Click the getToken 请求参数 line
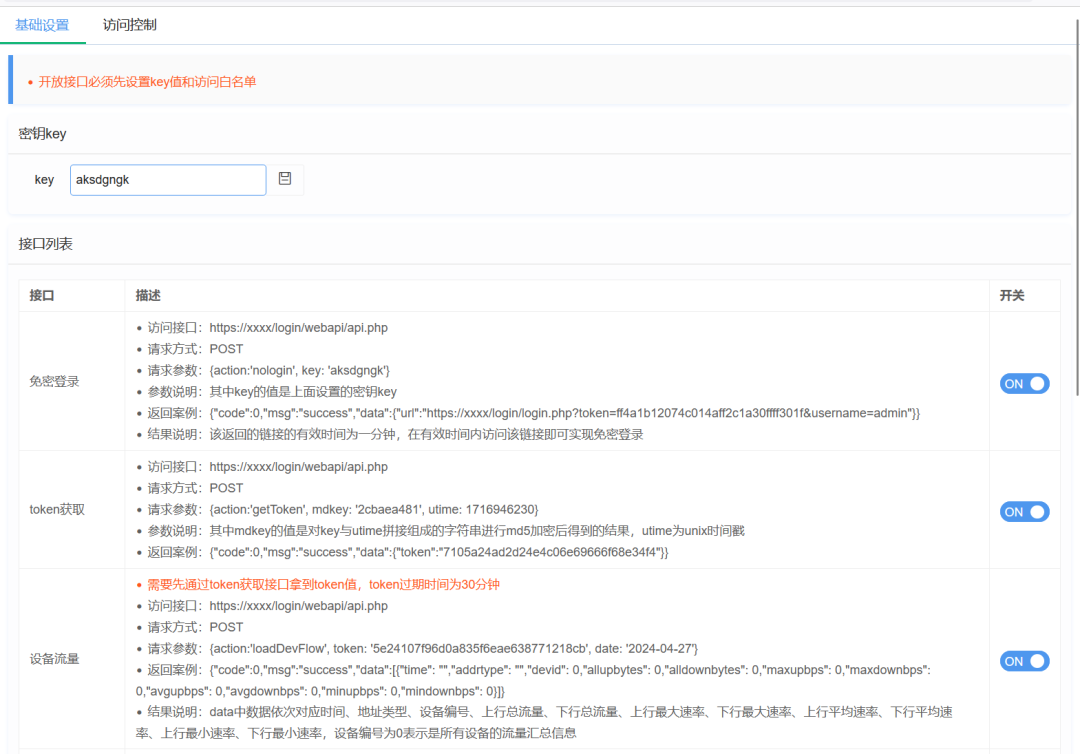Viewport: 1080px width, 754px height. (x=343, y=510)
